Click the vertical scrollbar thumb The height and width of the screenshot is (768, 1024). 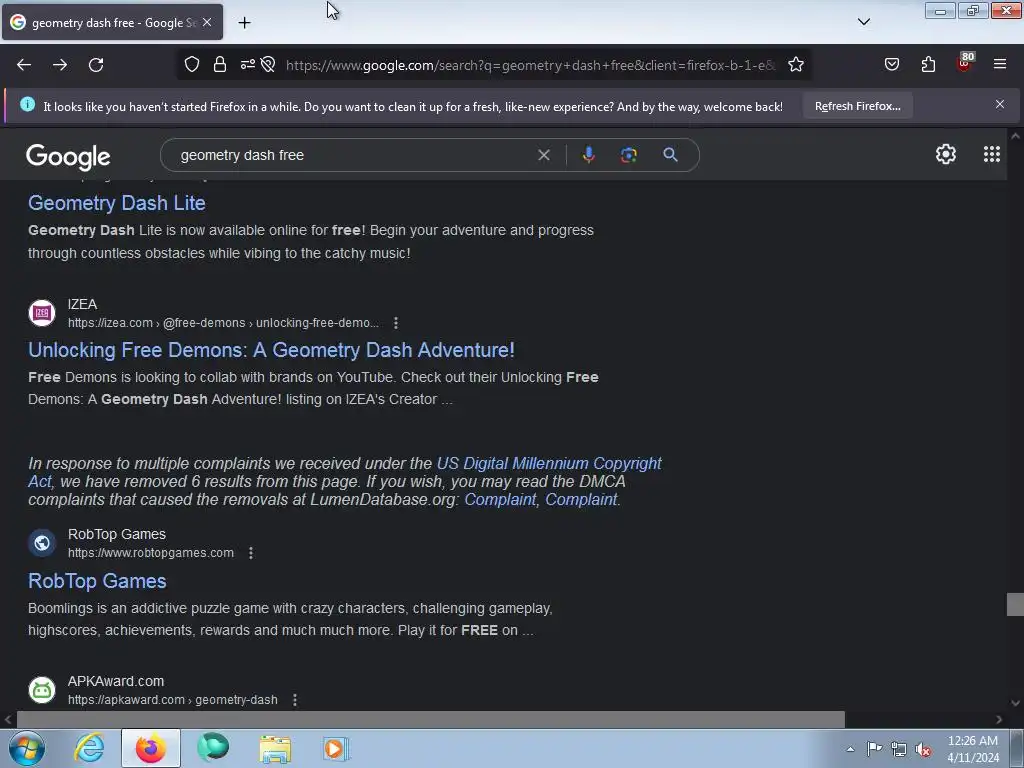pos(1015,604)
